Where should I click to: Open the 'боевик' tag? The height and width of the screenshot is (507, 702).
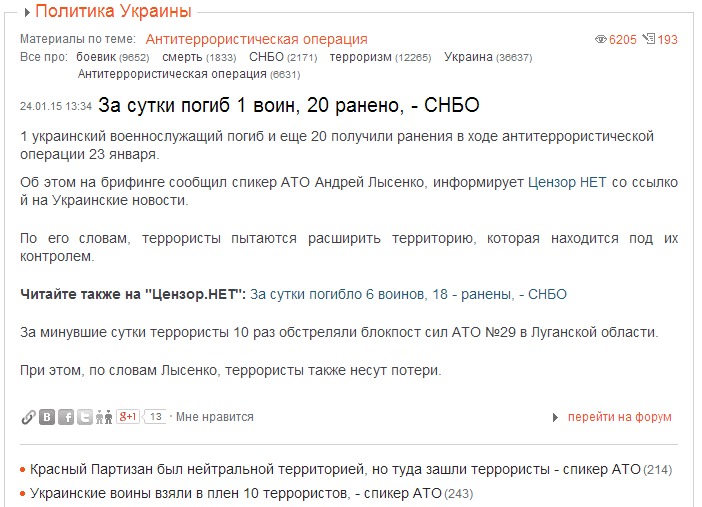coord(97,57)
